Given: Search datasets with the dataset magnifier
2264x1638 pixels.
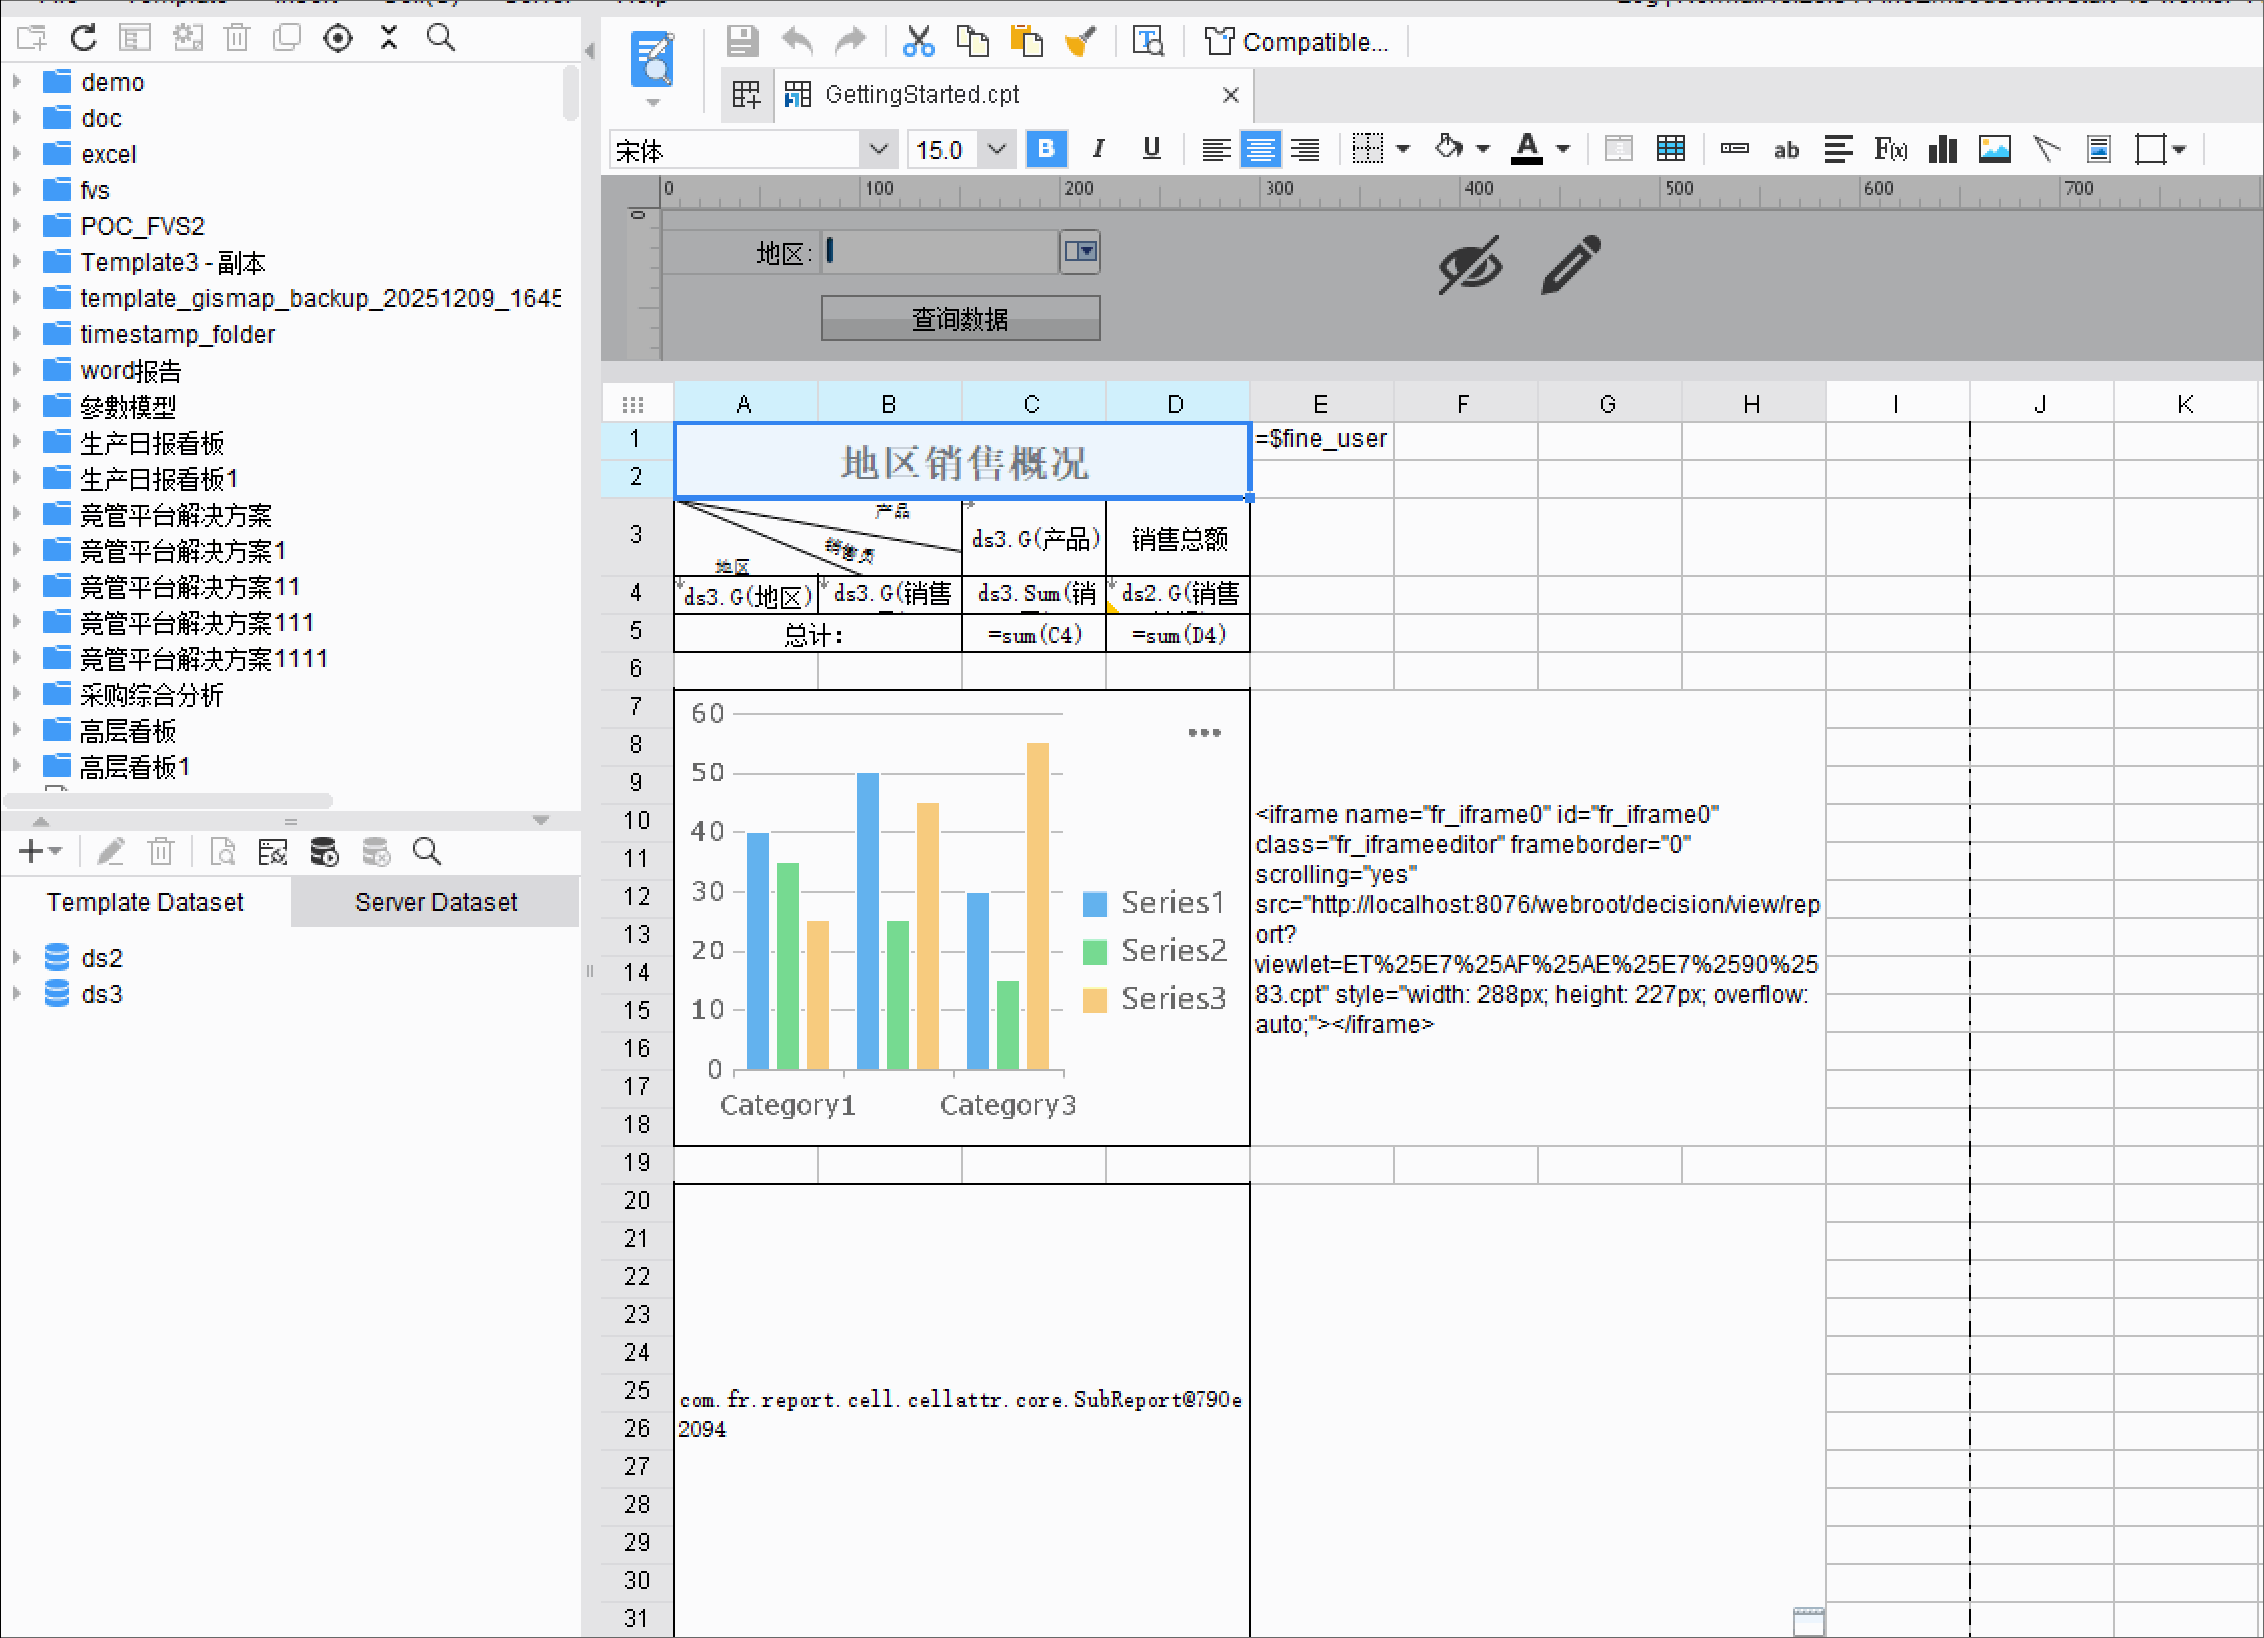Looking at the screenshot, I should pos(427,852).
